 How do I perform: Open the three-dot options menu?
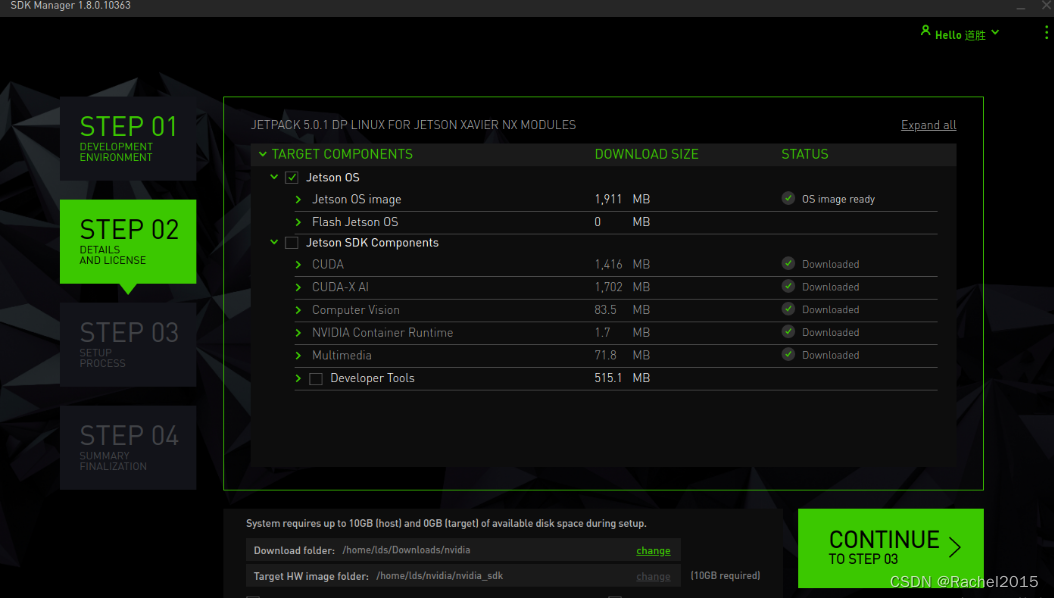[x=1046, y=33]
